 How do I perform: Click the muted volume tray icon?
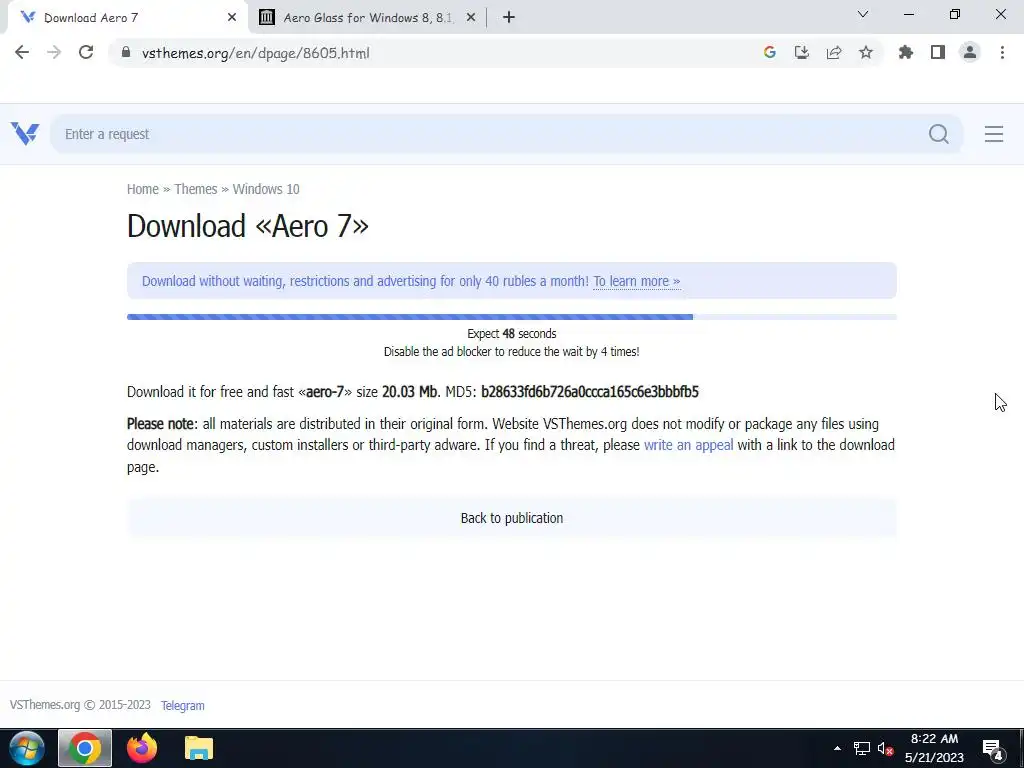click(886, 748)
